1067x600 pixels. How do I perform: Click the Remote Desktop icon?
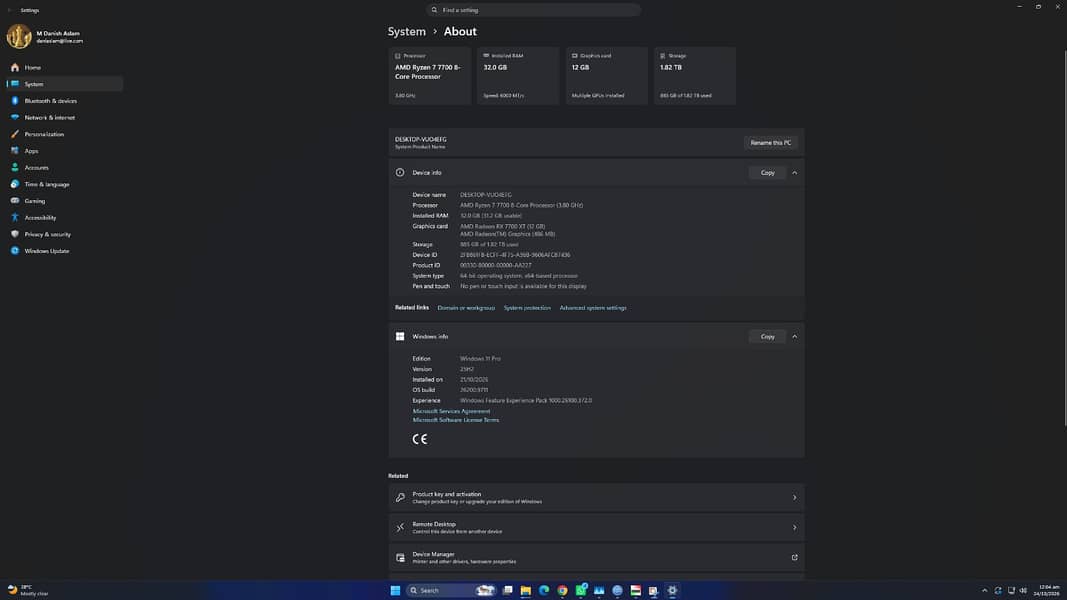(400, 528)
